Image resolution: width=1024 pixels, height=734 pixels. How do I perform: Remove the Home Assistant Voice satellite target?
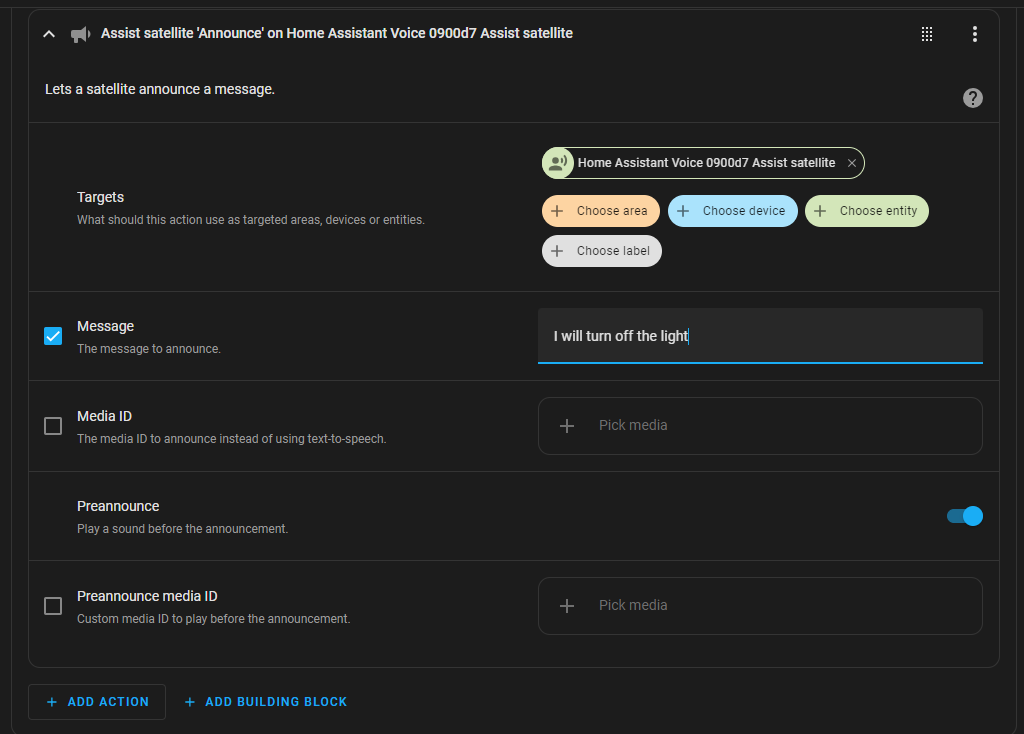(851, 162)
